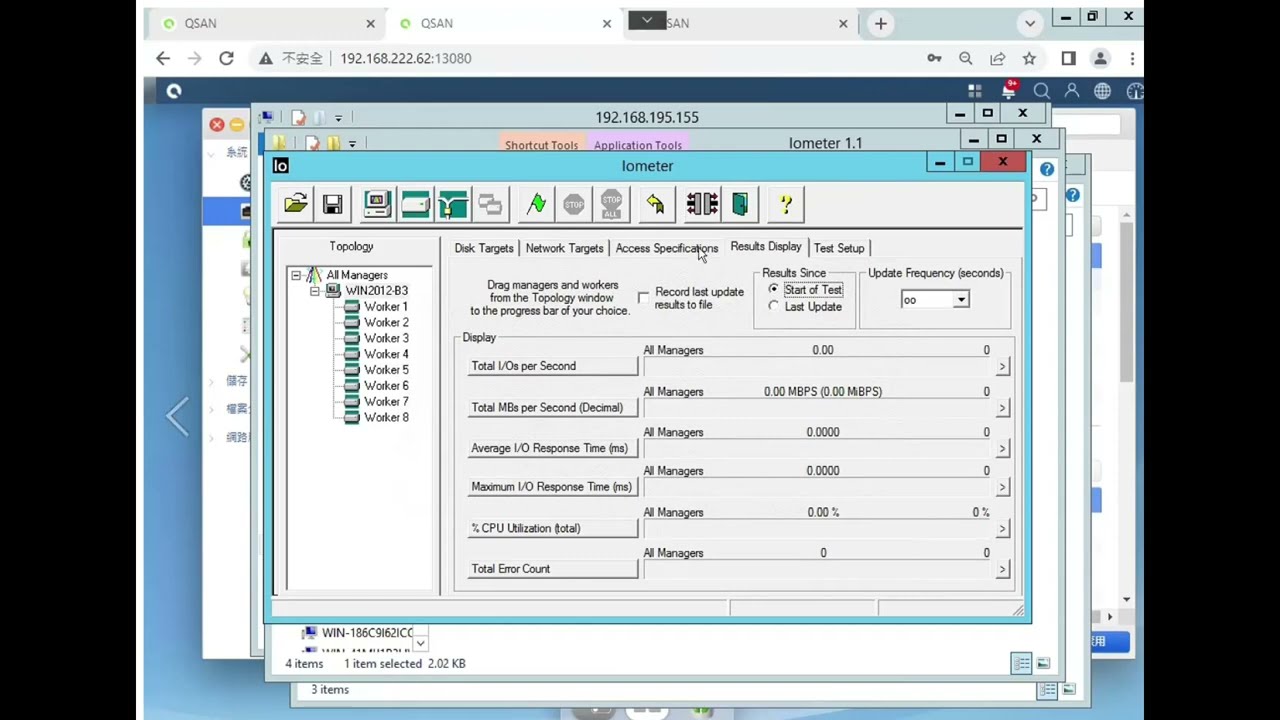Viewport: 1280px width, 720px height.
Task: Click the left carousel arrow on QSAN page
Action: (x=177, y=415)
